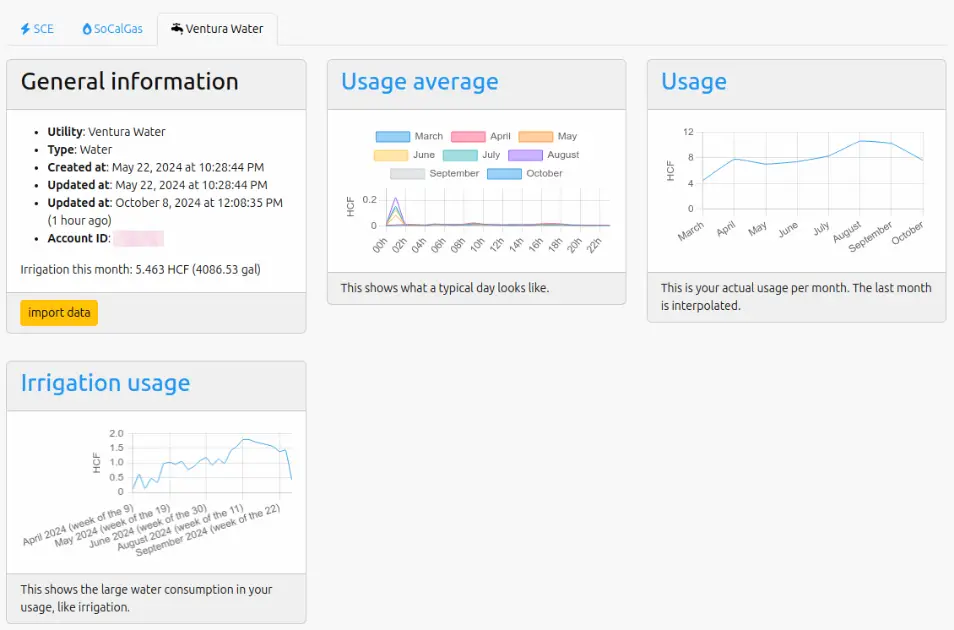Toggle the June legend swatch
This screenshot has height=630, width=954.
(x=391, y=155)
